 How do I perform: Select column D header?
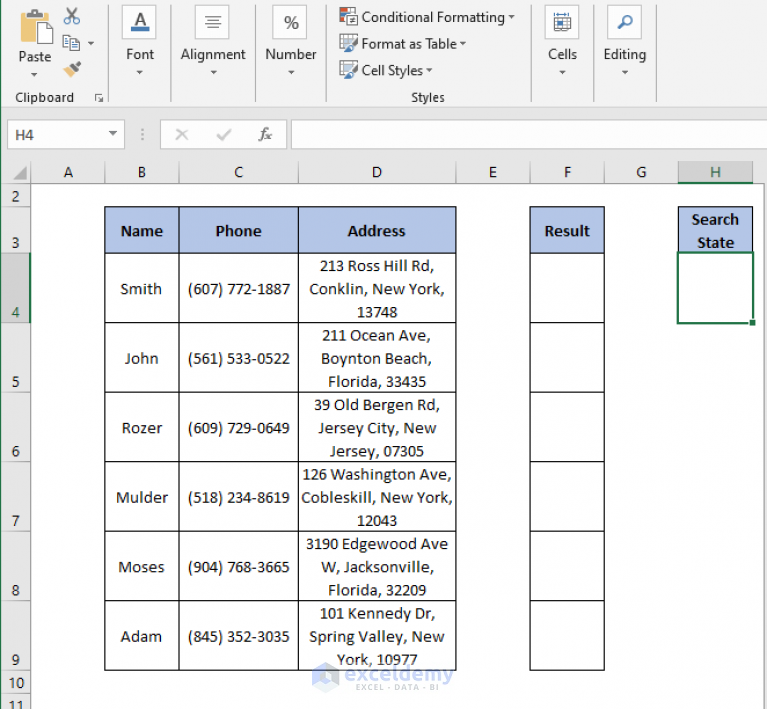[377, 172]
